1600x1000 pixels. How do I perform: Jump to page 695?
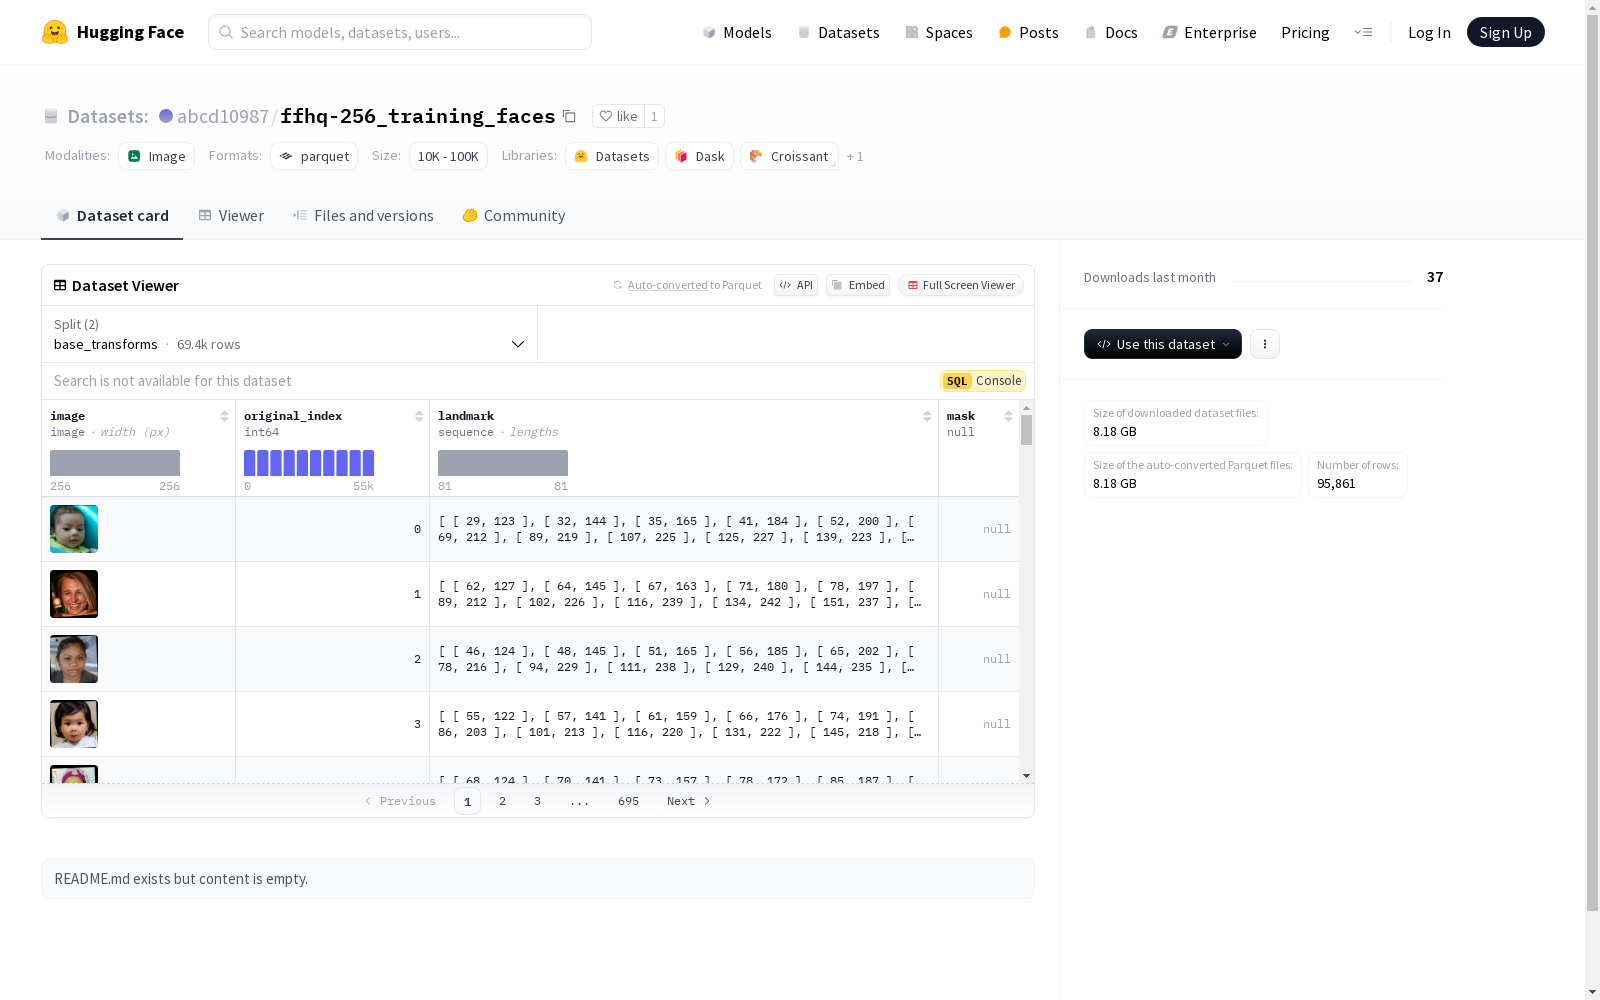coord(628,801)
